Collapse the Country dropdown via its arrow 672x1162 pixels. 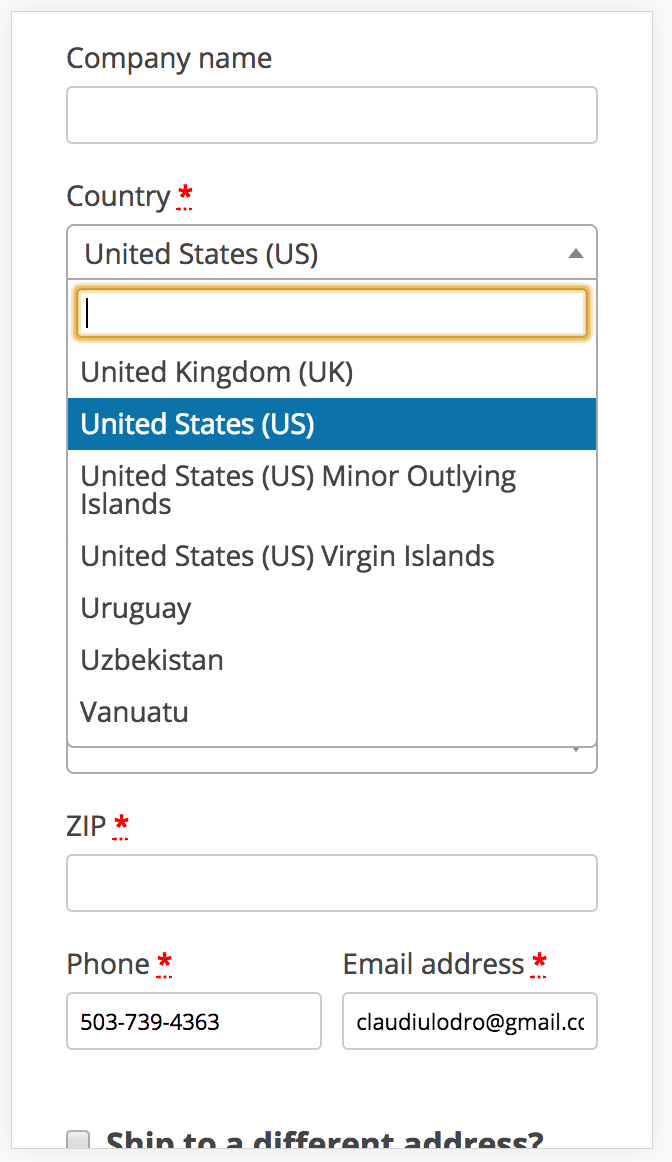coord(577,253)
